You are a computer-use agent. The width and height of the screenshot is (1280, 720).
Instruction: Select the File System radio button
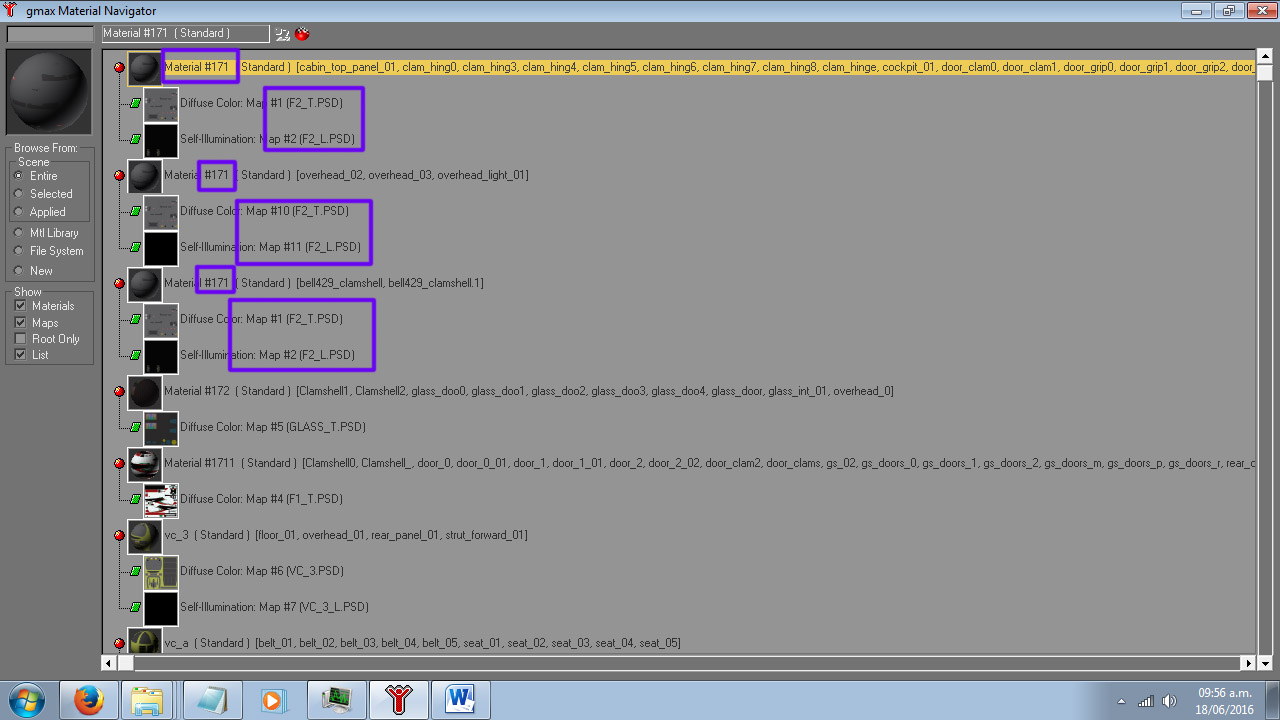[x=19, y=251]
